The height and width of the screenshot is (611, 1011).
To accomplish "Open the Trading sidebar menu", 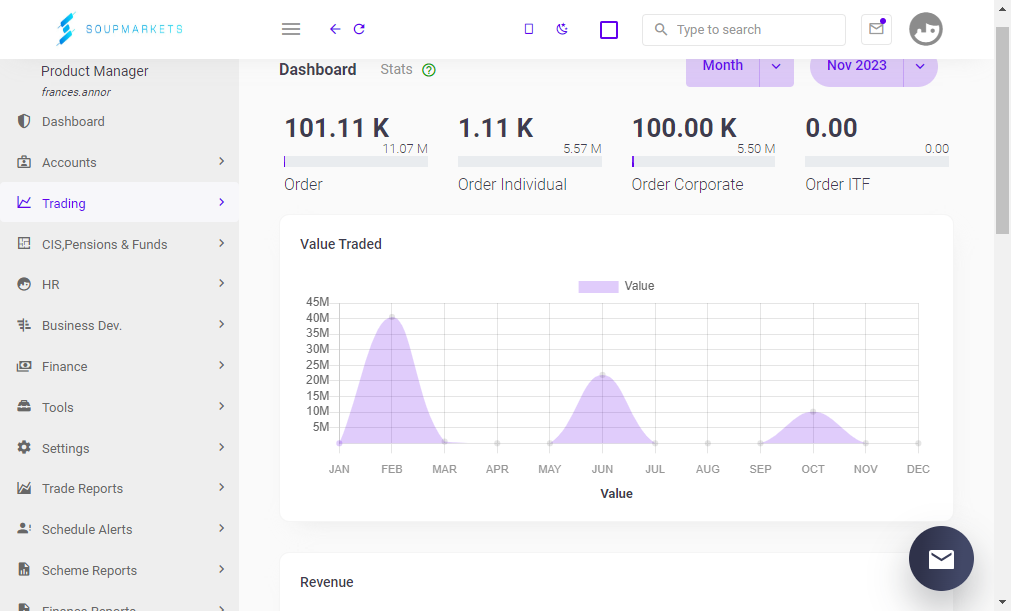I will click(119, 203).
